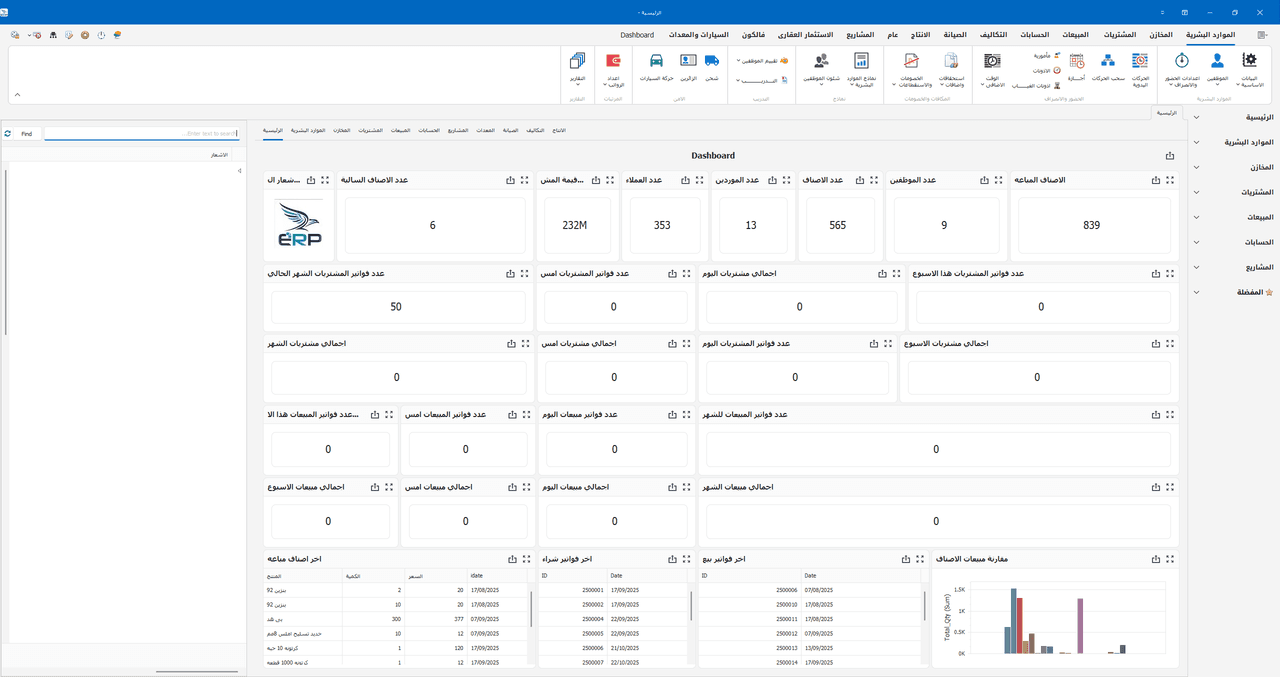Click the scrollbar in اخر فواتير شراء
The image size is (1280, 677).
[x=691, y=605]
